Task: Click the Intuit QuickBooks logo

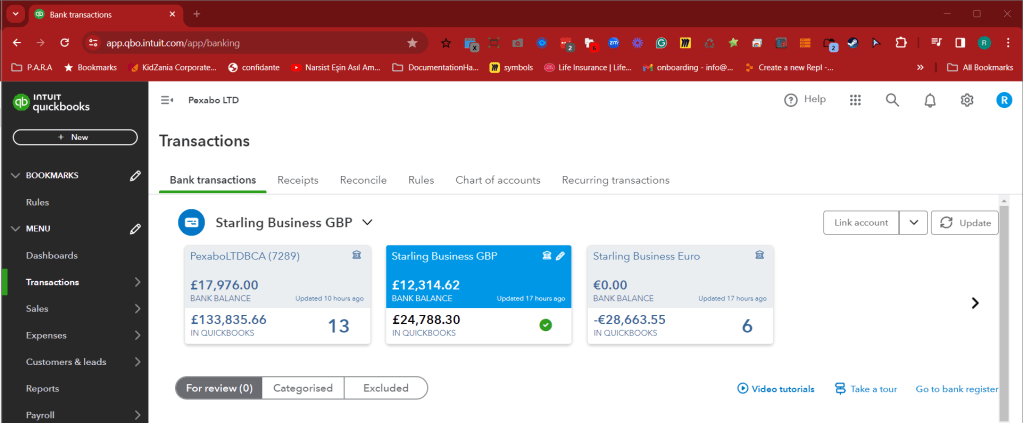Action: coord(51,102)
